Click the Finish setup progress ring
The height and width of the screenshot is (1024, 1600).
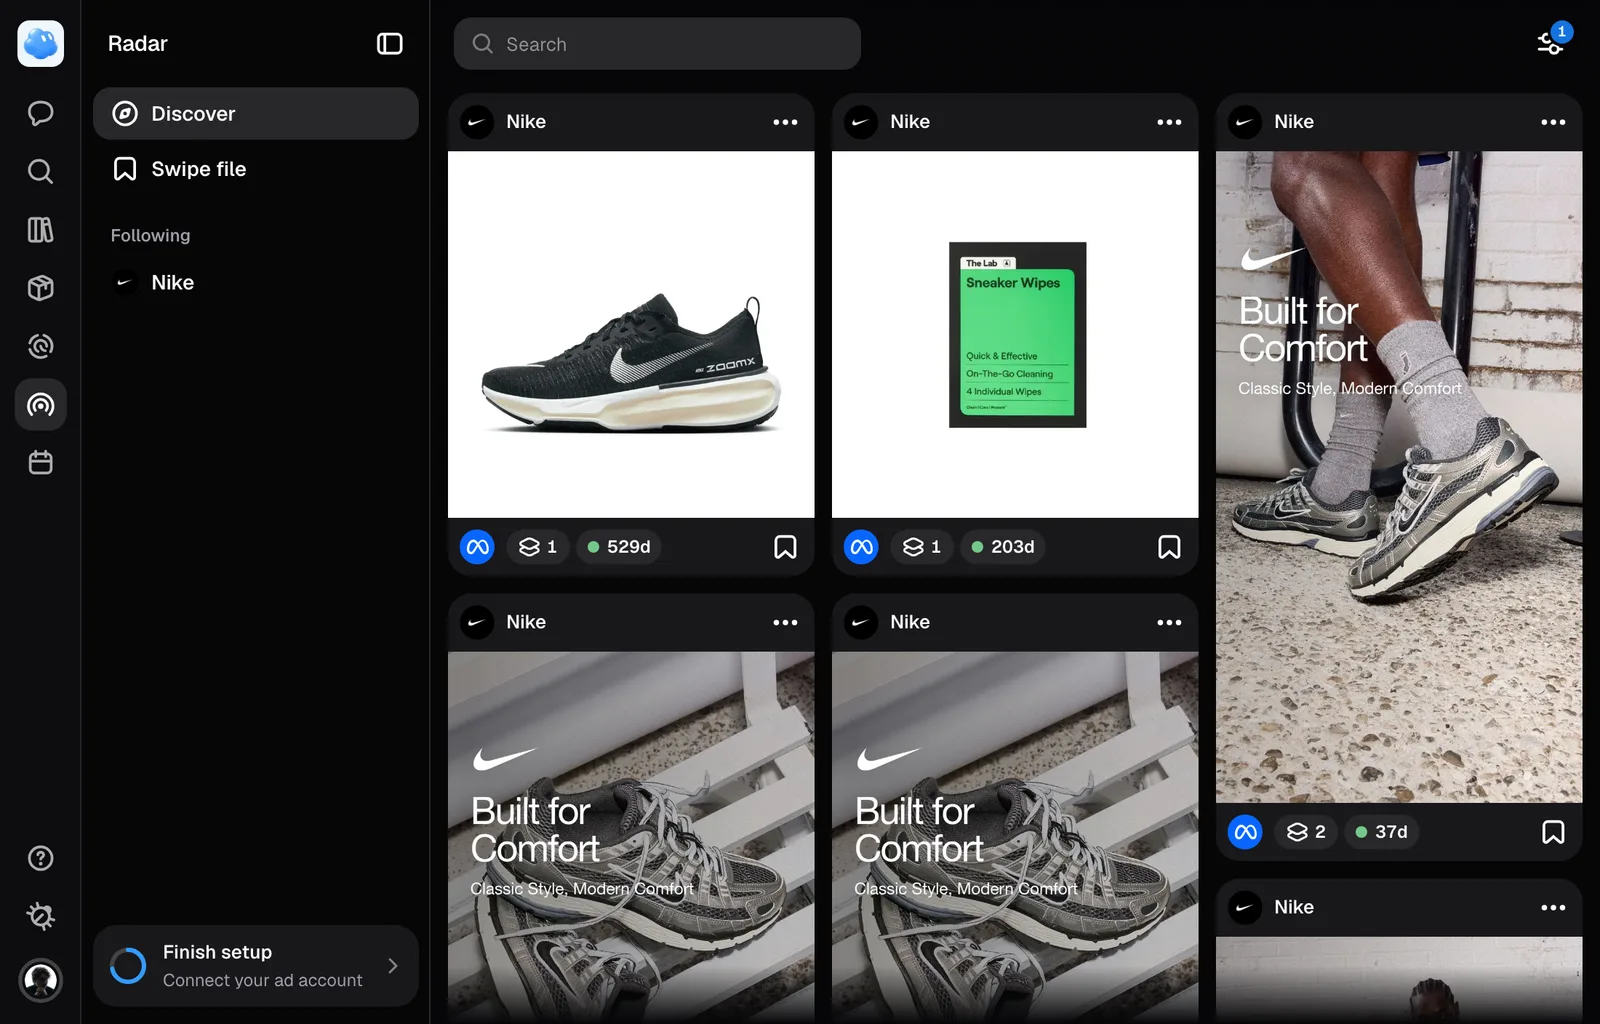128,966
